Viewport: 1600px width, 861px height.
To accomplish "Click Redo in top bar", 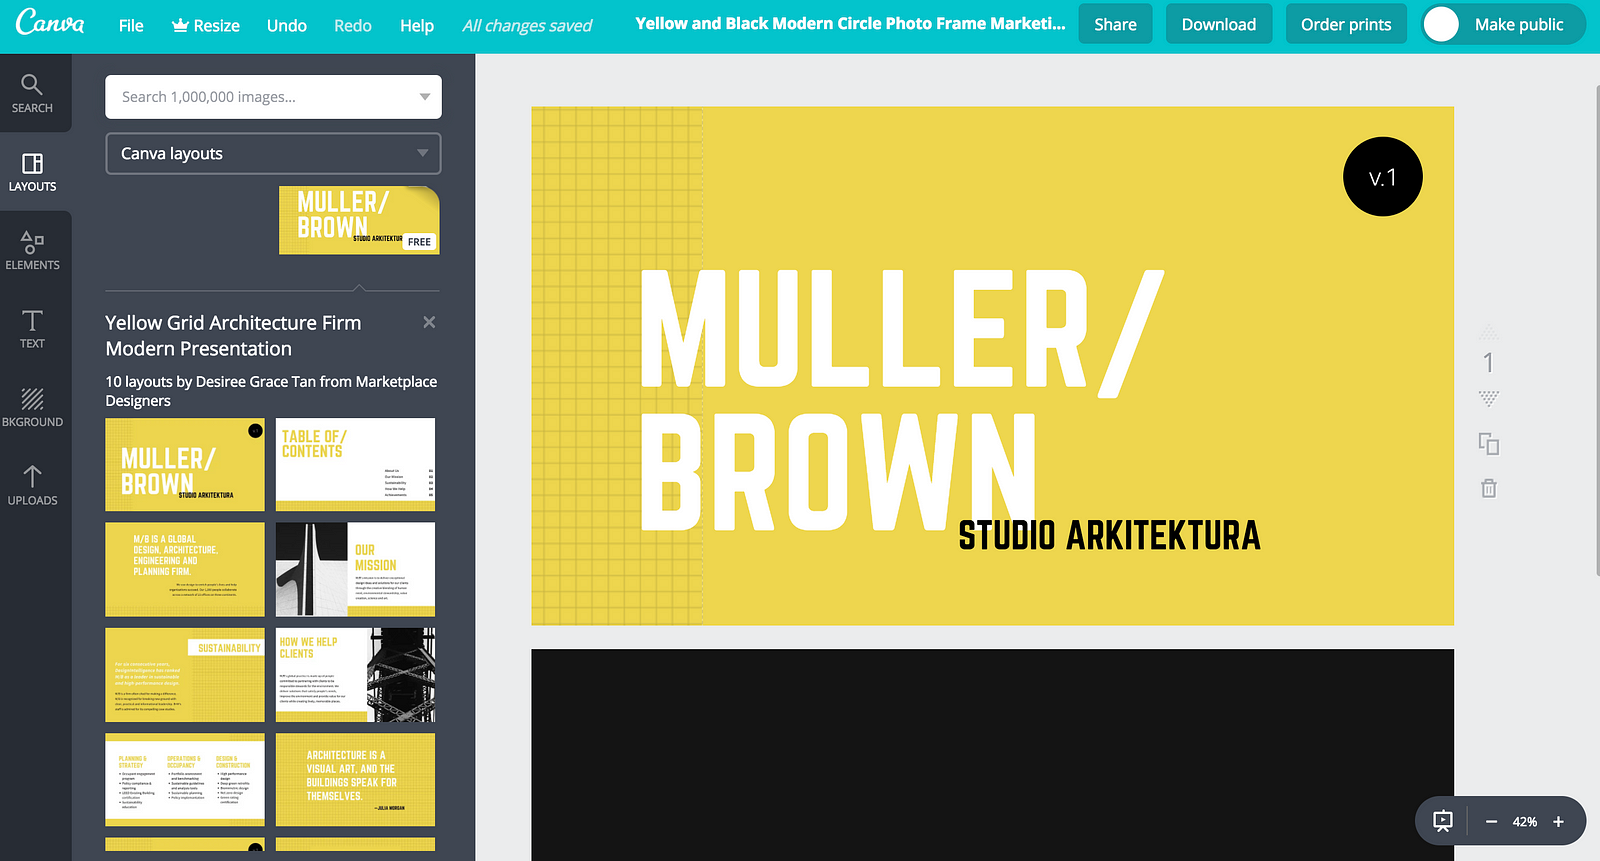I will [353, 25].
